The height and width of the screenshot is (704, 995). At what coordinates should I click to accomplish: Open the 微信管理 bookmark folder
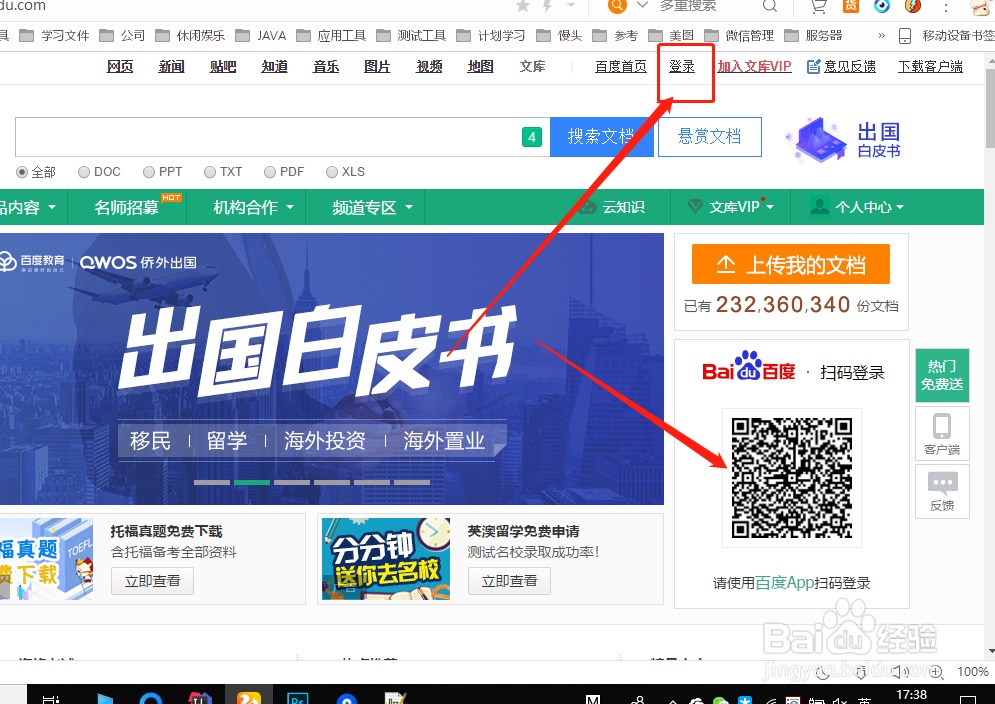tap(739, 36)
